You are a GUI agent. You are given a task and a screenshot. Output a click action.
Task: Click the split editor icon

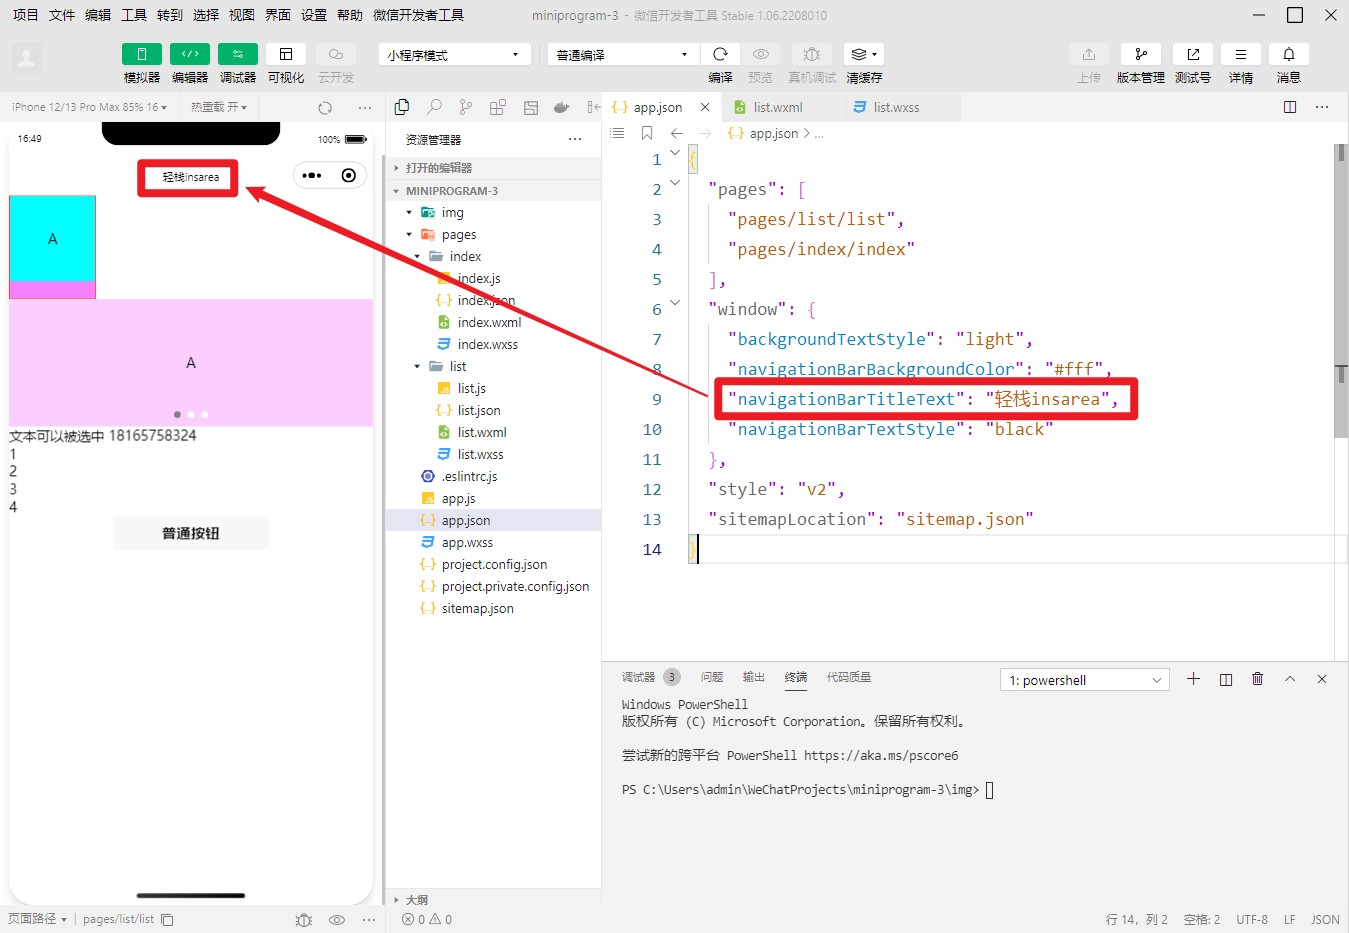(1290, 107)
